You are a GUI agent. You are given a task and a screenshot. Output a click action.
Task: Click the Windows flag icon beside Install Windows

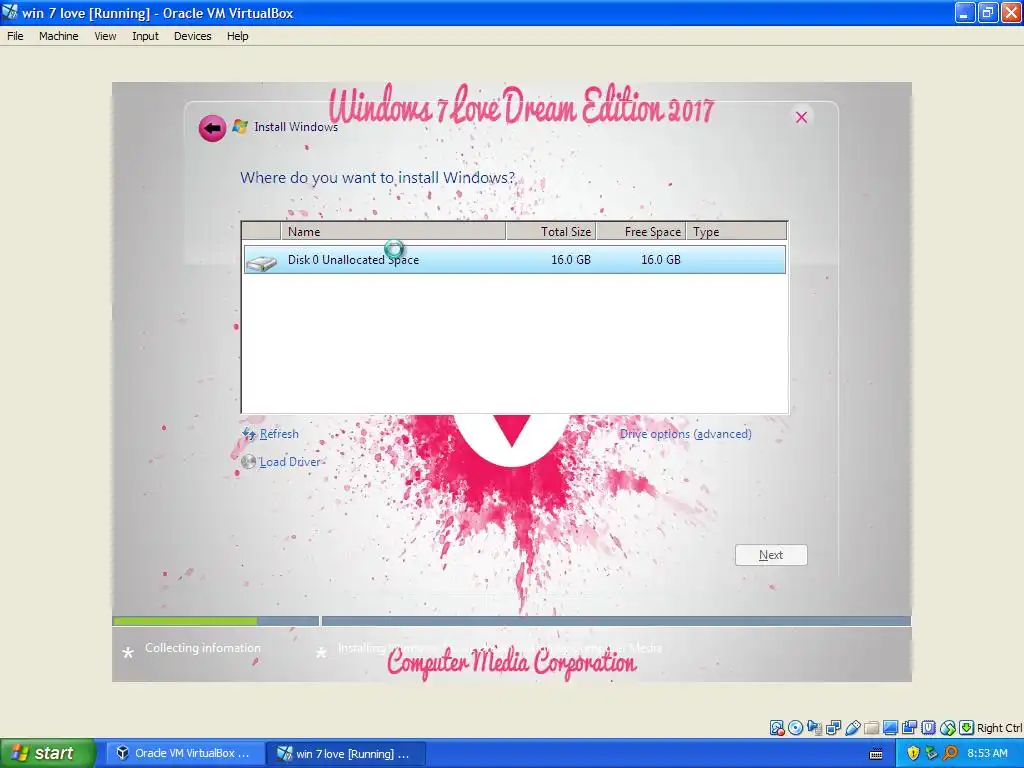(240, 127)
